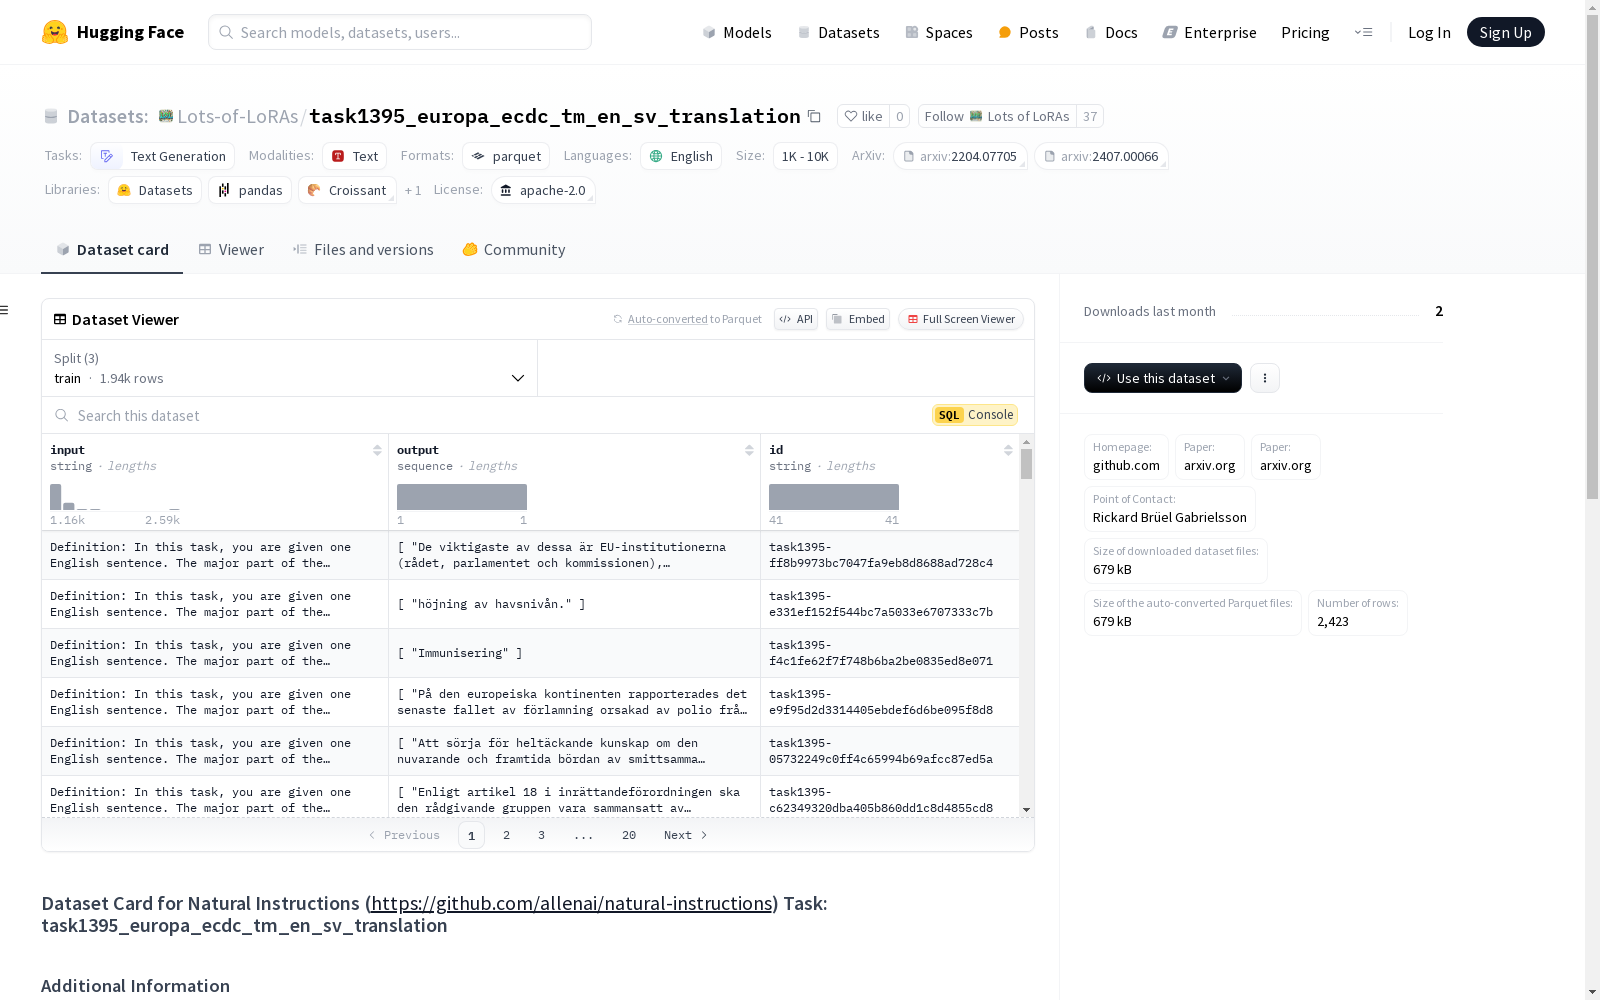Click the Text Generation task tag
This screenshot has width=1600, height=1000.
pos(163,156)
